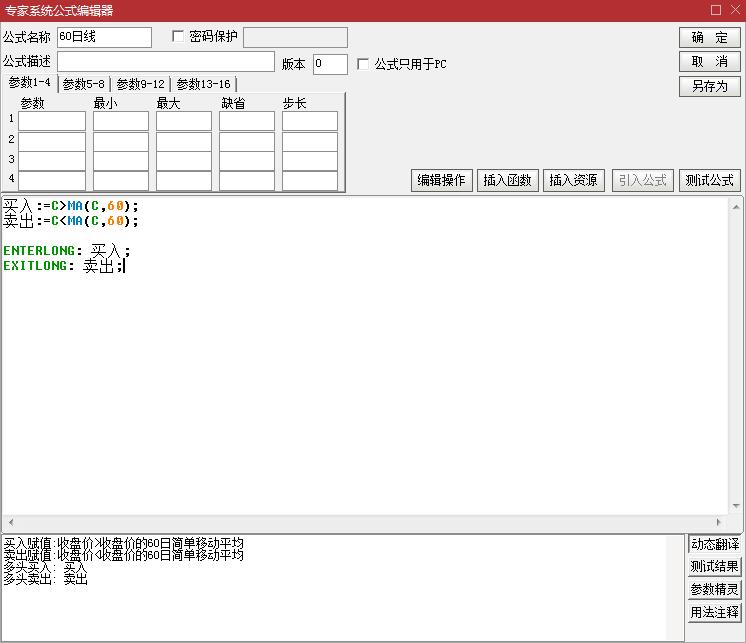Click the 确定 button
This screenshot has width=746, height=643.
709,37
